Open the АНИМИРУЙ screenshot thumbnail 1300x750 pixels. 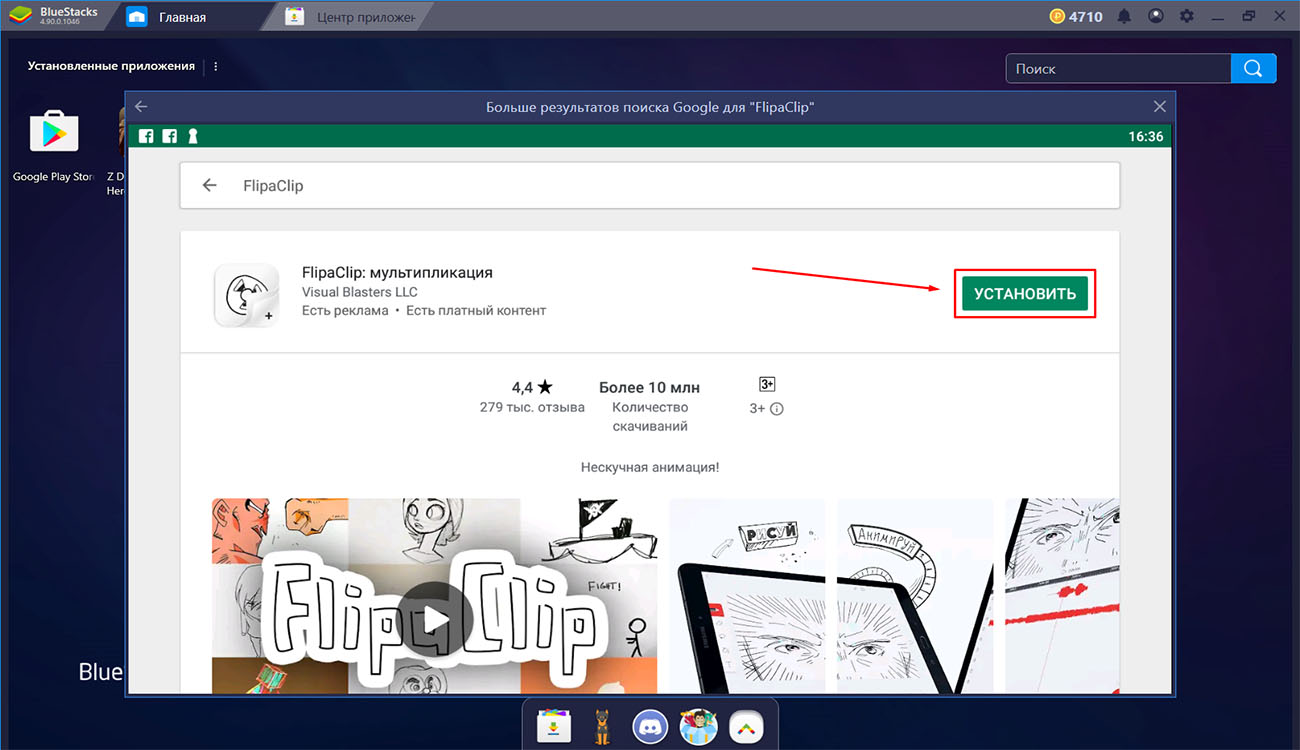[x=915, y=595]
